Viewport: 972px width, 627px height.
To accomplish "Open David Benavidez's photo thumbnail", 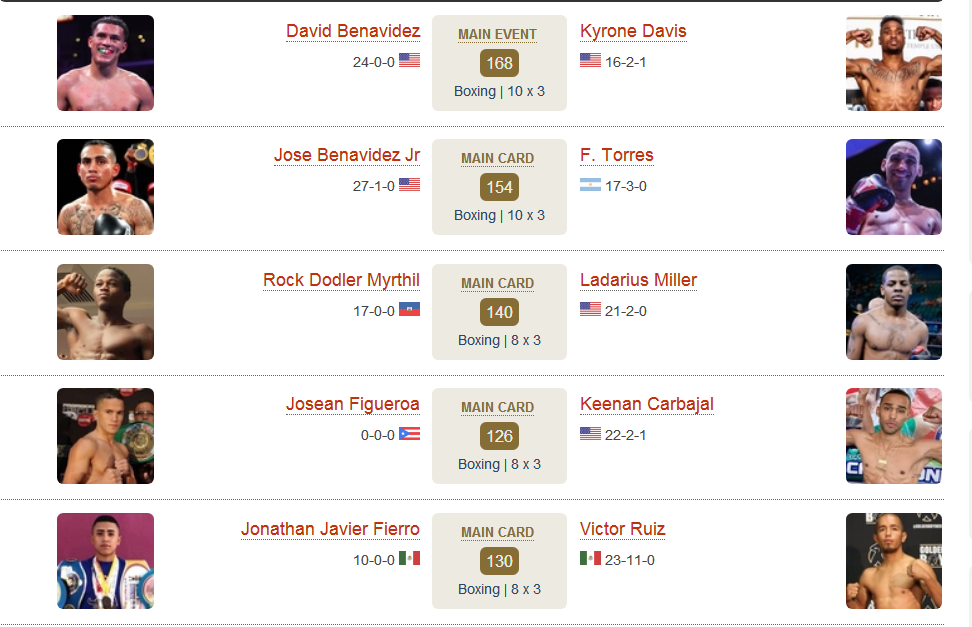I will 105,63.
